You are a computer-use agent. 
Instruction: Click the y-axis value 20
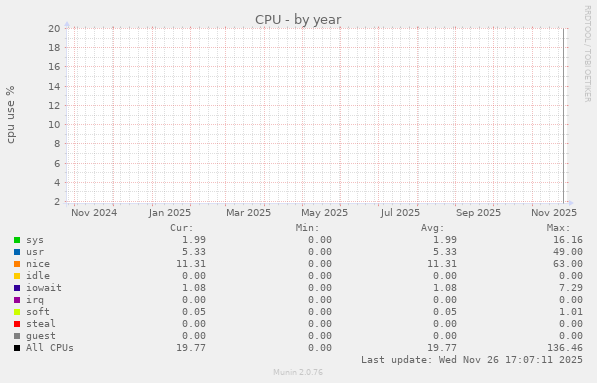(54, 29)
